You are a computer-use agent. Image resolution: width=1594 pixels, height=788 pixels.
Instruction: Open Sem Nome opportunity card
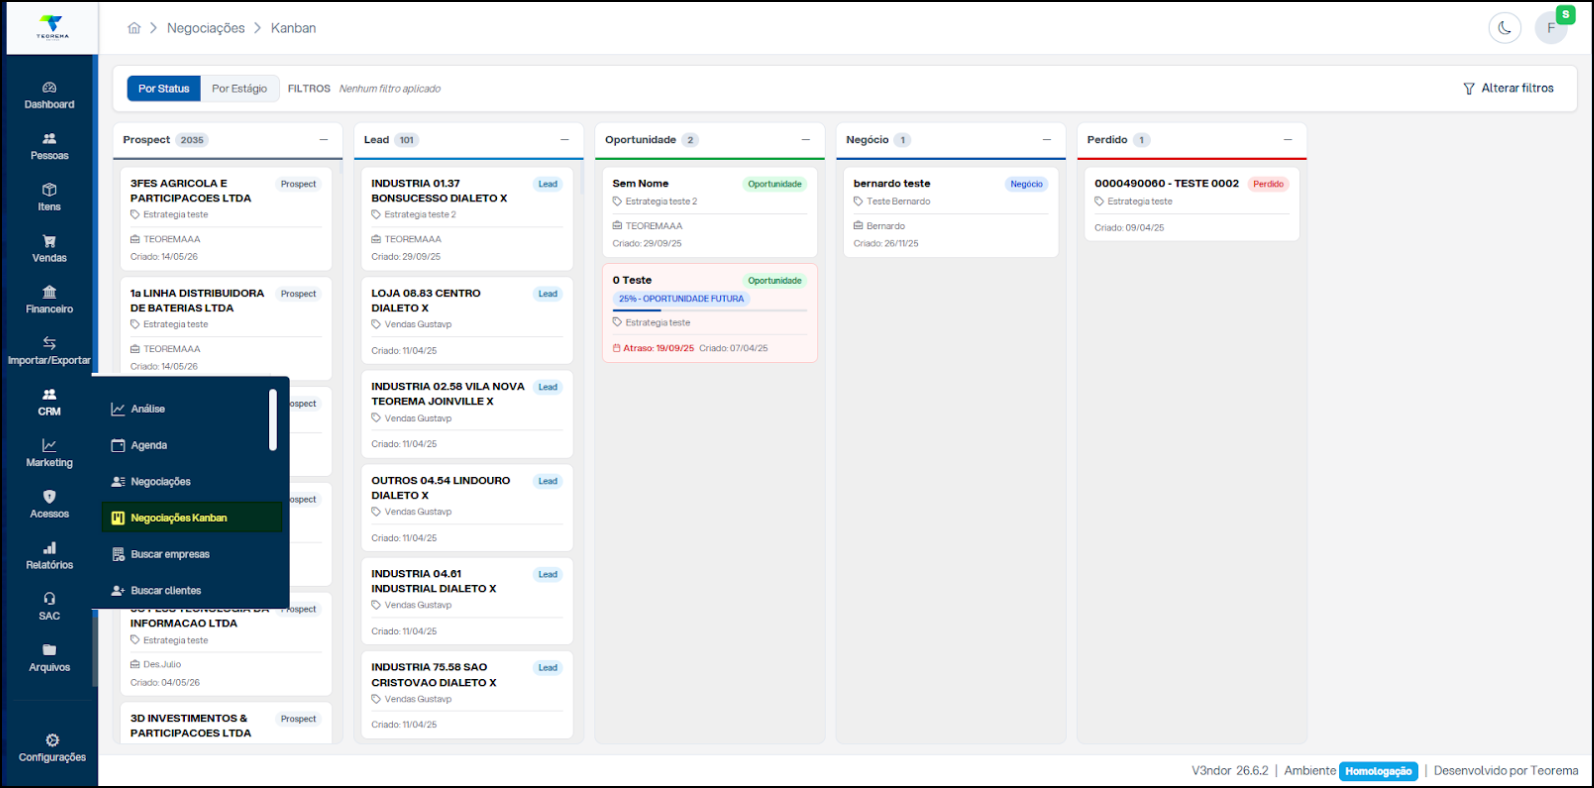click(x=709, y=213)
